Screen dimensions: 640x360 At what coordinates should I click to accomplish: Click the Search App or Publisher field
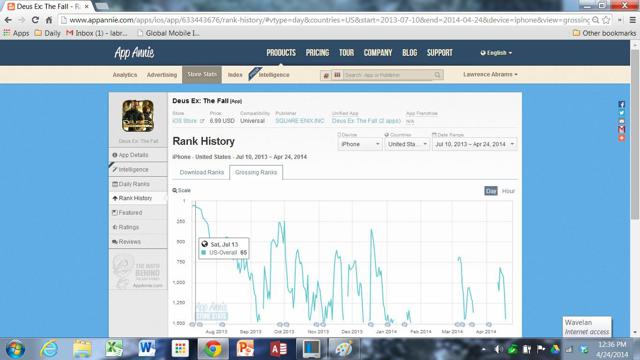coord(388,75)
